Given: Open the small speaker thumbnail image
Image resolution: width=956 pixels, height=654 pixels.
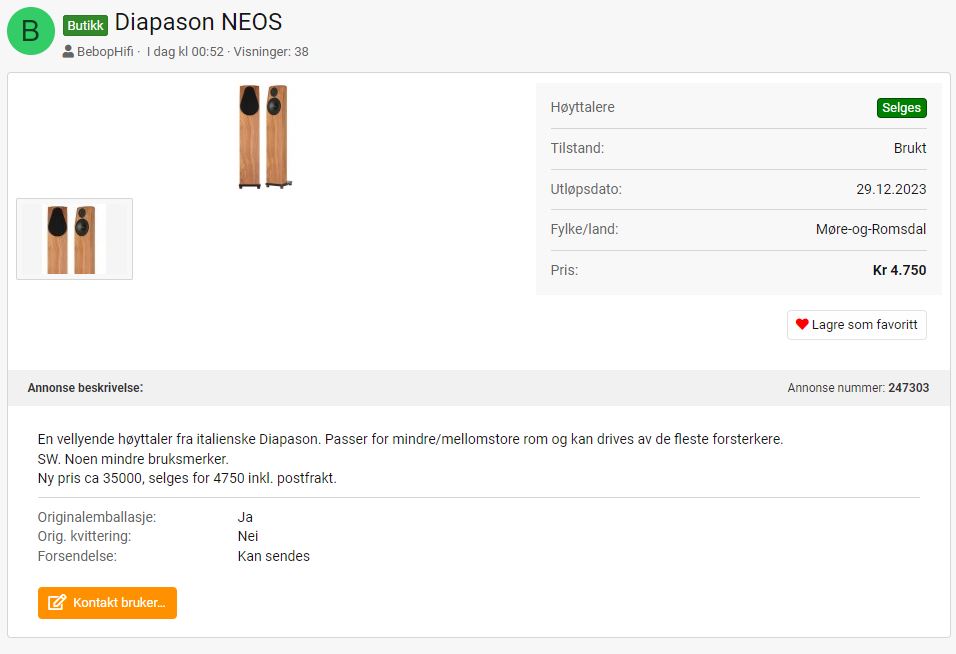Looking at the screenshot, I should (x=74, y=239).
